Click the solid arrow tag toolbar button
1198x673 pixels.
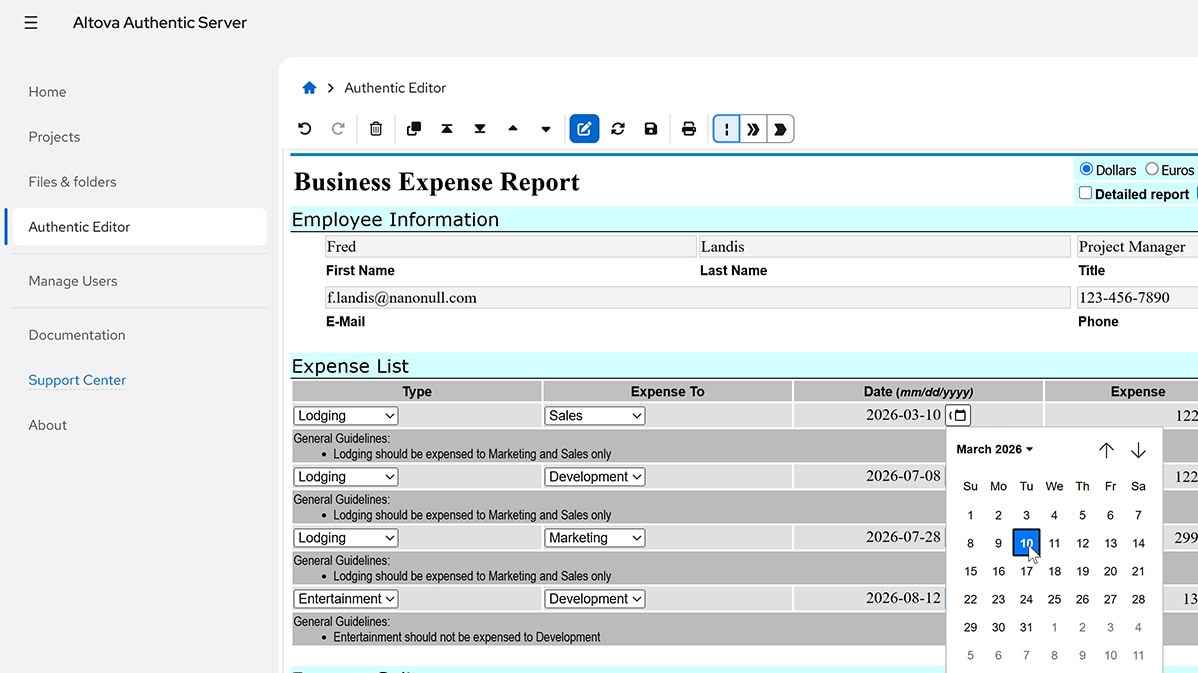pos(780,129)
